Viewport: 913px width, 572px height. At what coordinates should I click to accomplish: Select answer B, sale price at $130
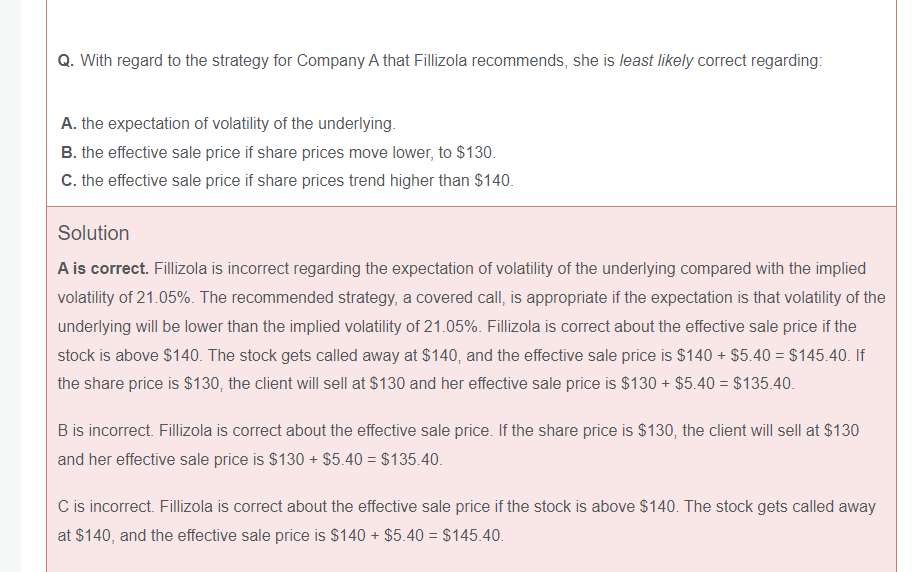coord(288,153)
